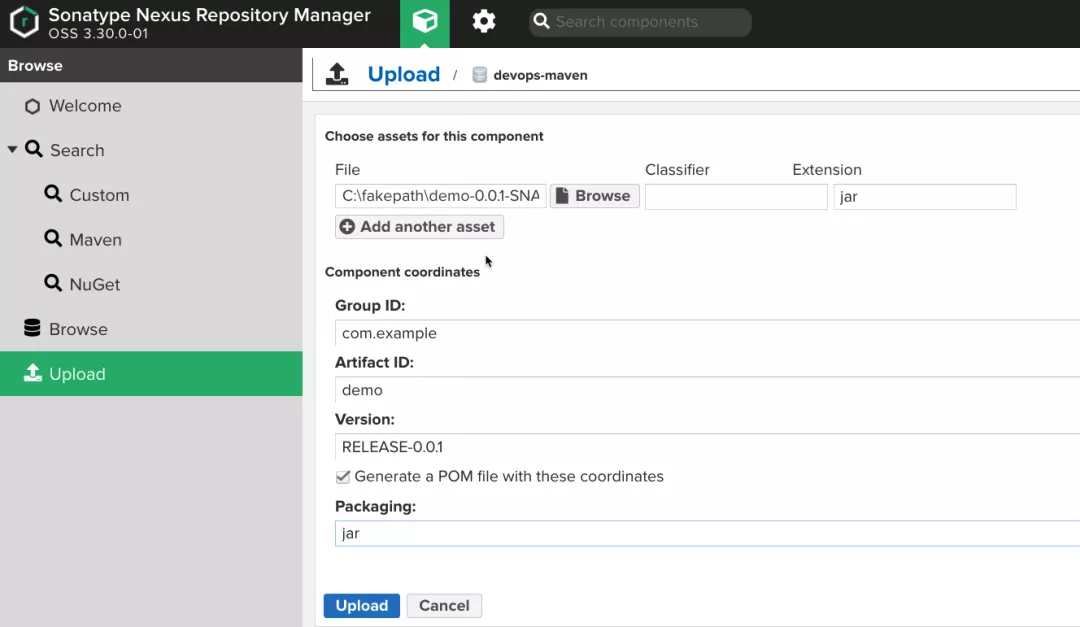Viewport: 1080px width, 627px height.
Task: Click the Sonatype Nexus logo icon
Action: [x=24, y=21]
